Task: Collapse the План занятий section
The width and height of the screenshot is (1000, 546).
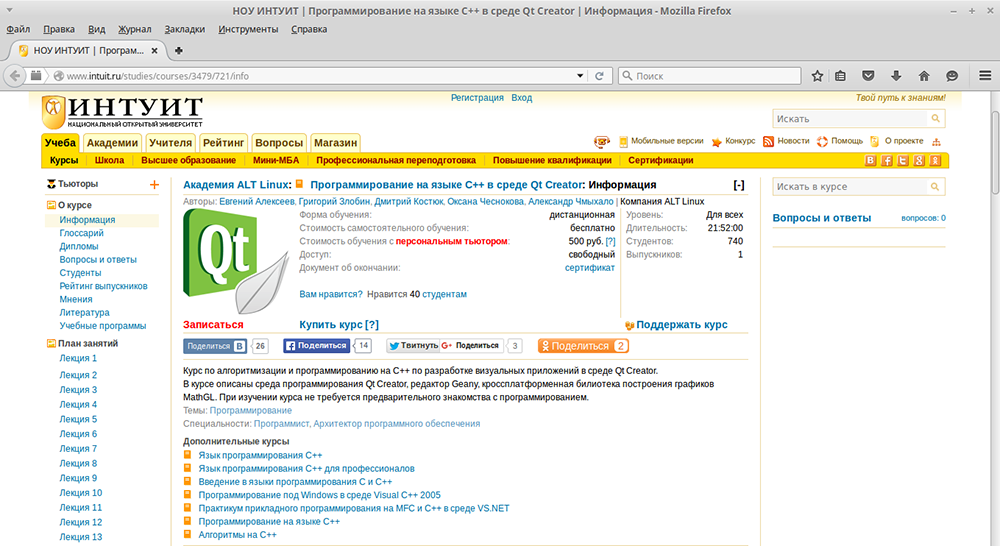Action: pos(51,343)
